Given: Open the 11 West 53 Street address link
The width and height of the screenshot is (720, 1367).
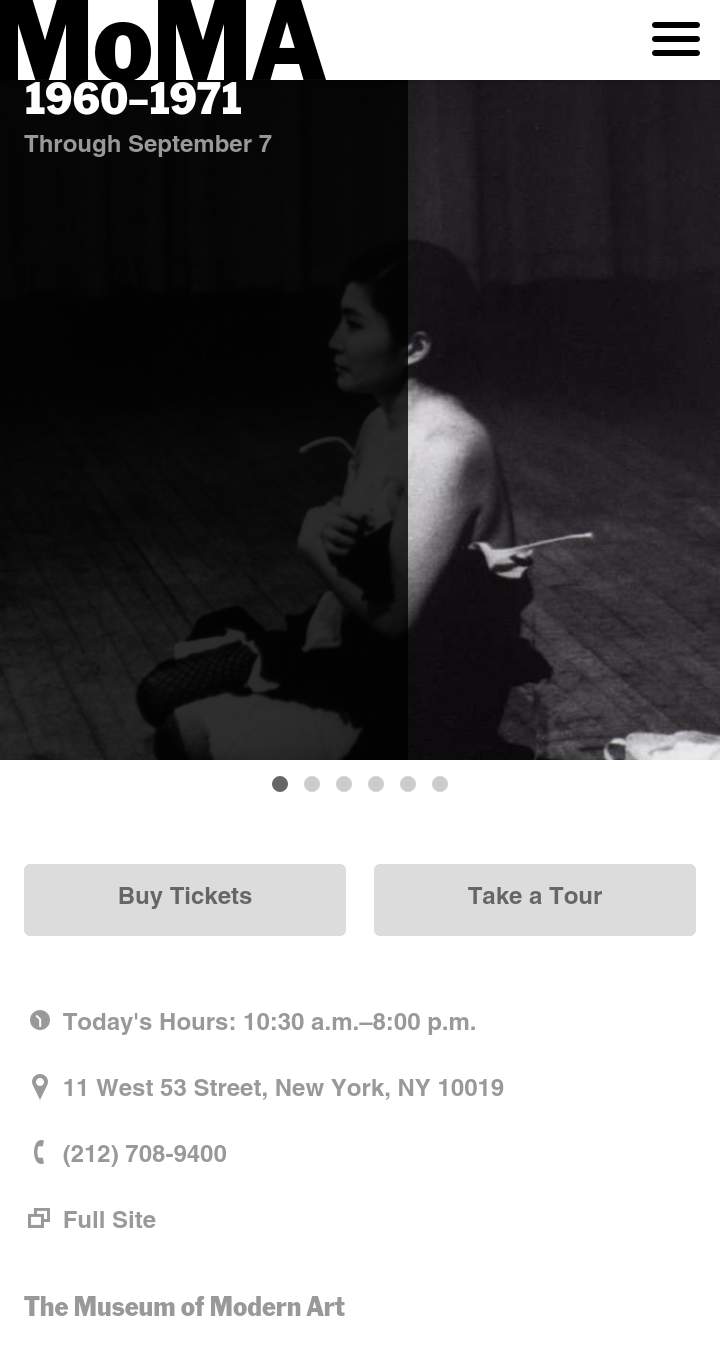Looking at the screenshot, I should (283, 1088).
